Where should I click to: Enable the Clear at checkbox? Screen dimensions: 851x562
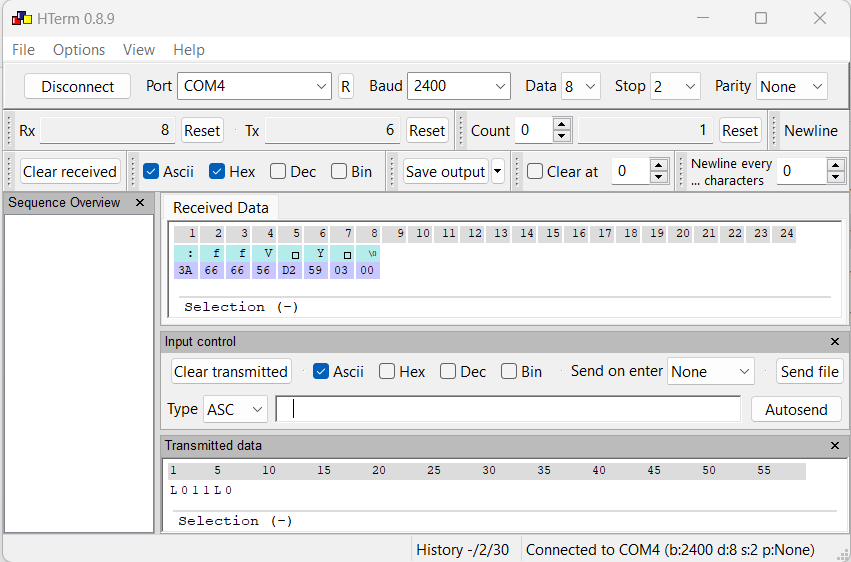[x=535, y=171]
